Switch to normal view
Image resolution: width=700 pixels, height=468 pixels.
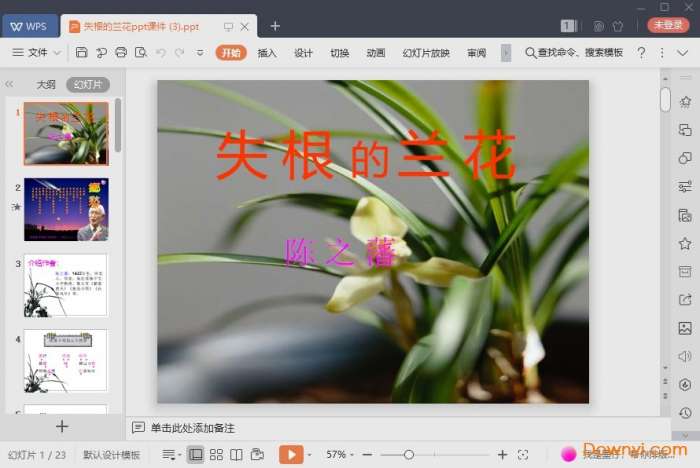tap(195, 455)
